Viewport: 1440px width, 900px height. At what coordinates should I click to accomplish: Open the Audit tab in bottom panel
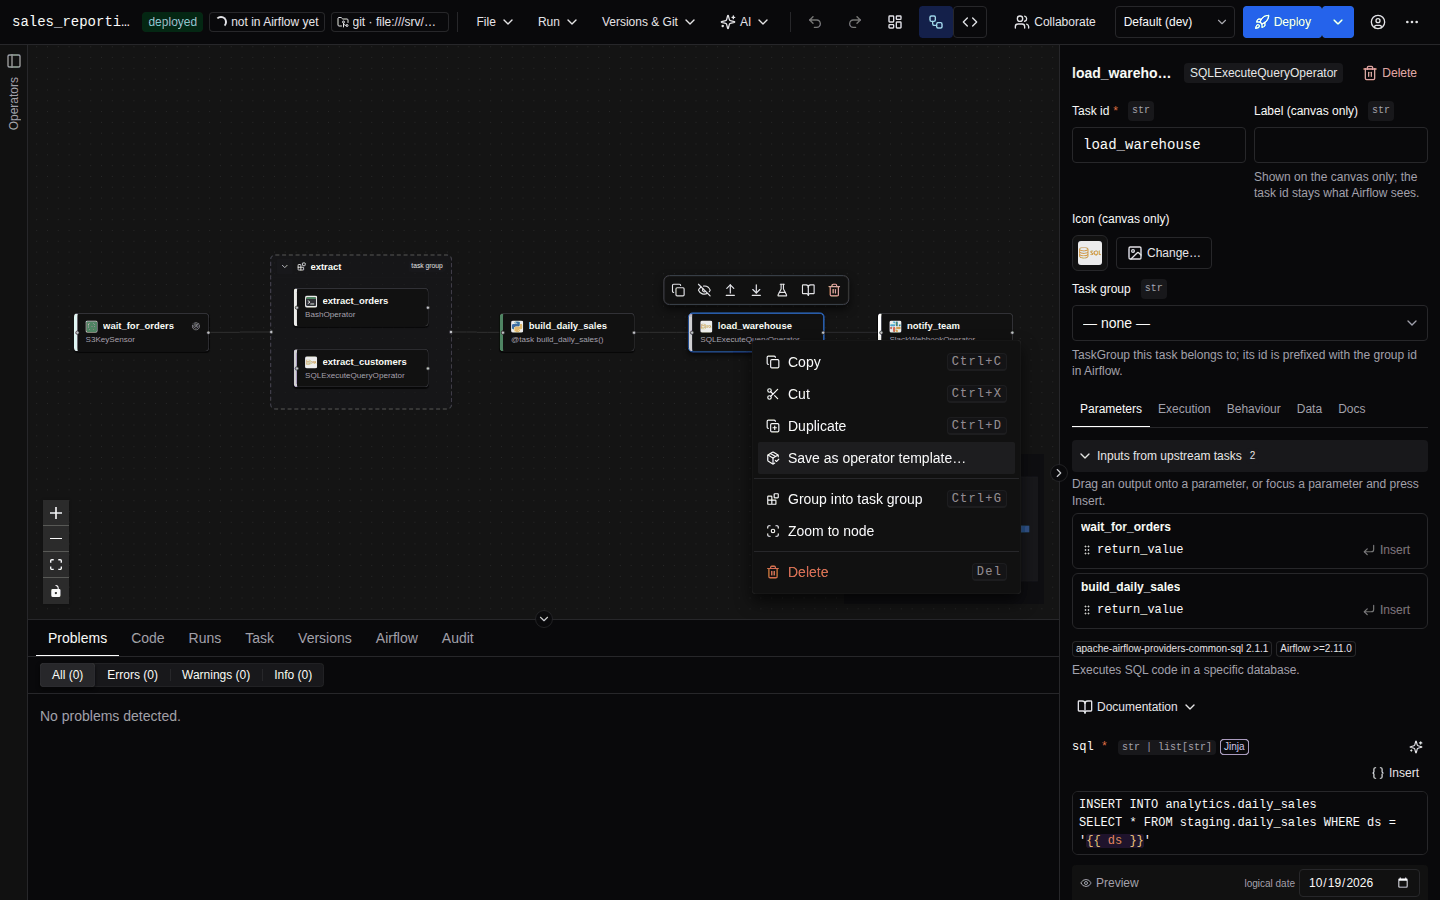click(457, 638)
